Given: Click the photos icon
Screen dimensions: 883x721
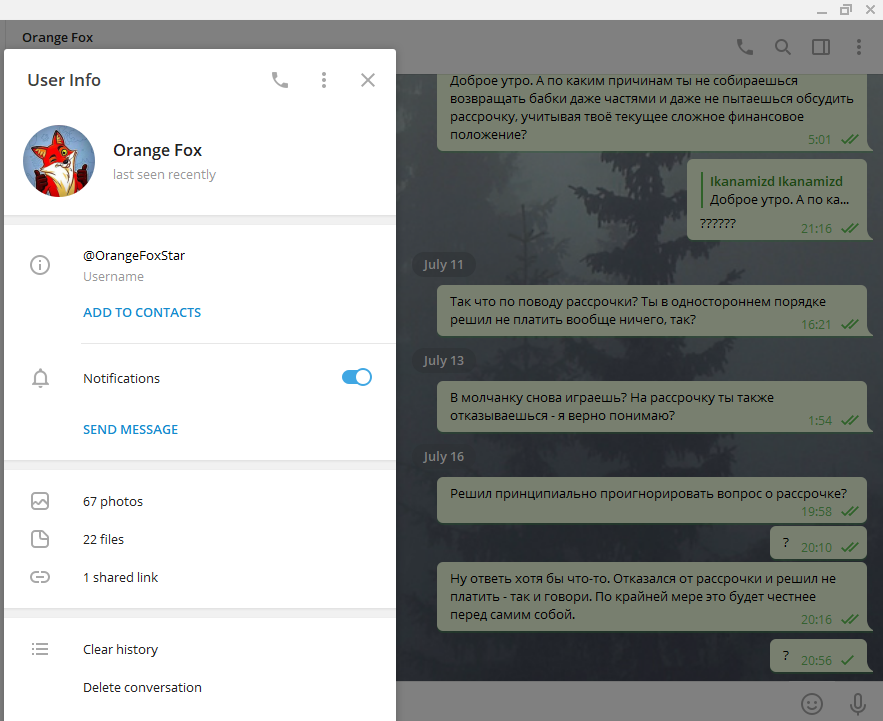Looking at the screenshot, I should (40, 501).
